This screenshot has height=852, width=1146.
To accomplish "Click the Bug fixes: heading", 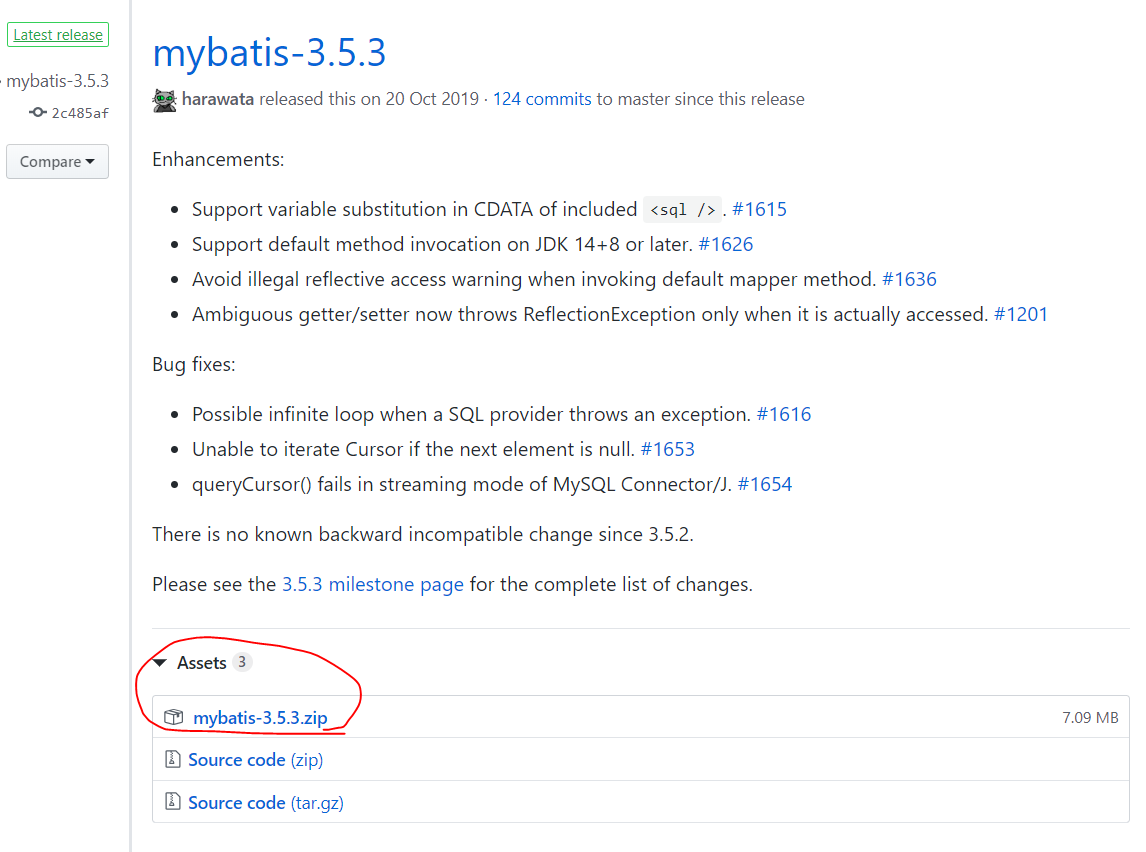I will tap(194, 364).
